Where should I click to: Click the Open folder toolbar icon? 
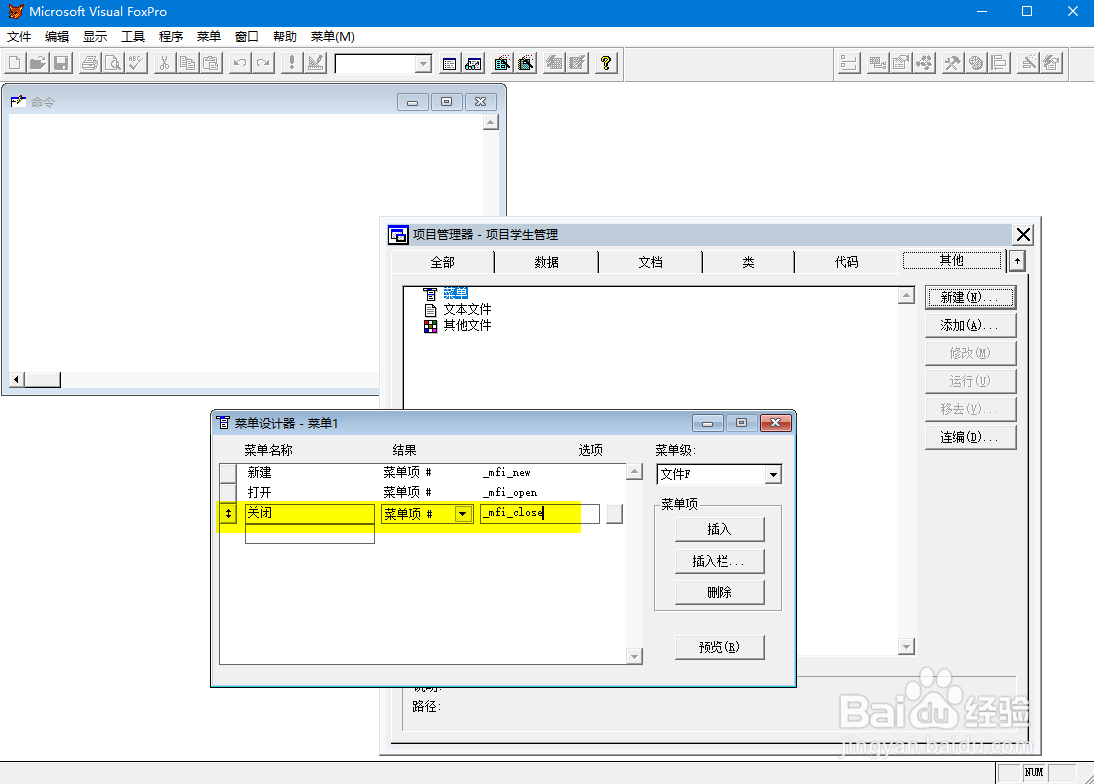pos(38,63)
